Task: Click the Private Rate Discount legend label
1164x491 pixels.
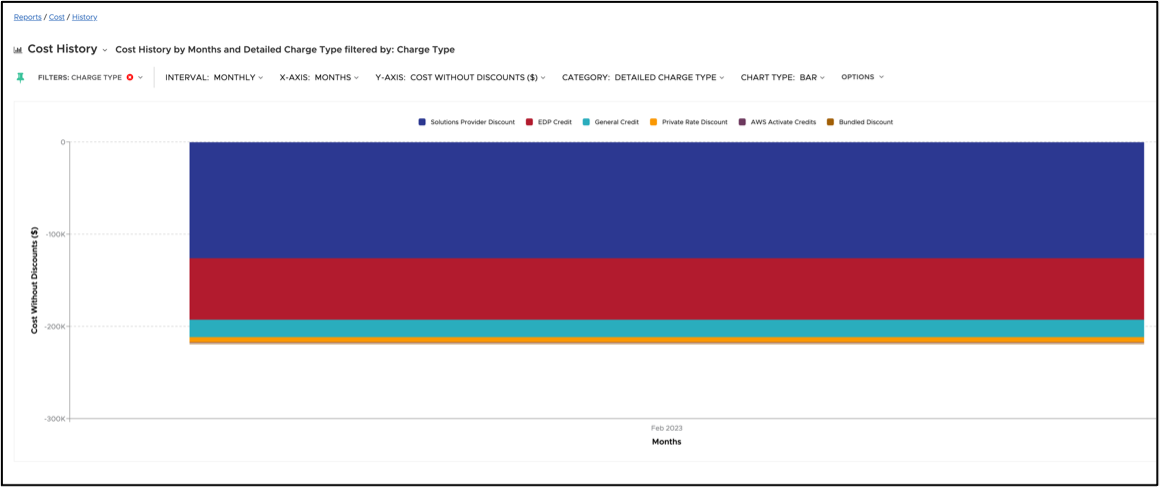Action: pos(695,122)
